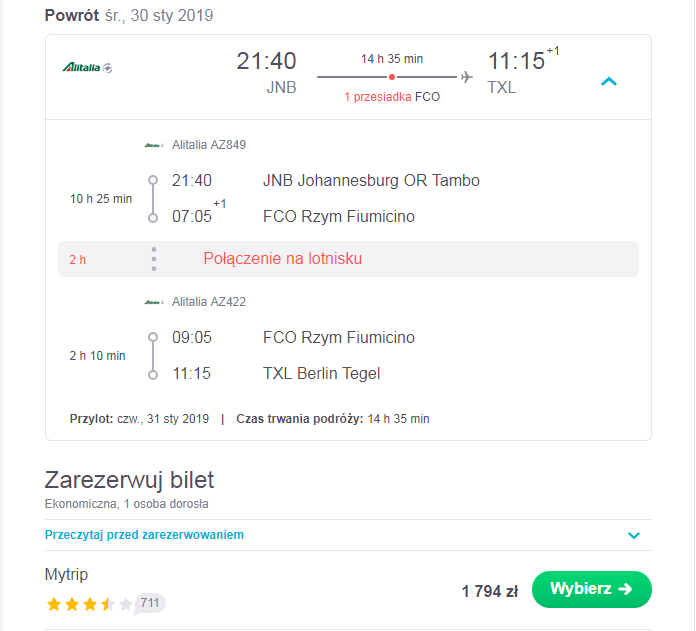
Task: Click the small Alitalia logo beside AZ849
Action: (154, 145)
